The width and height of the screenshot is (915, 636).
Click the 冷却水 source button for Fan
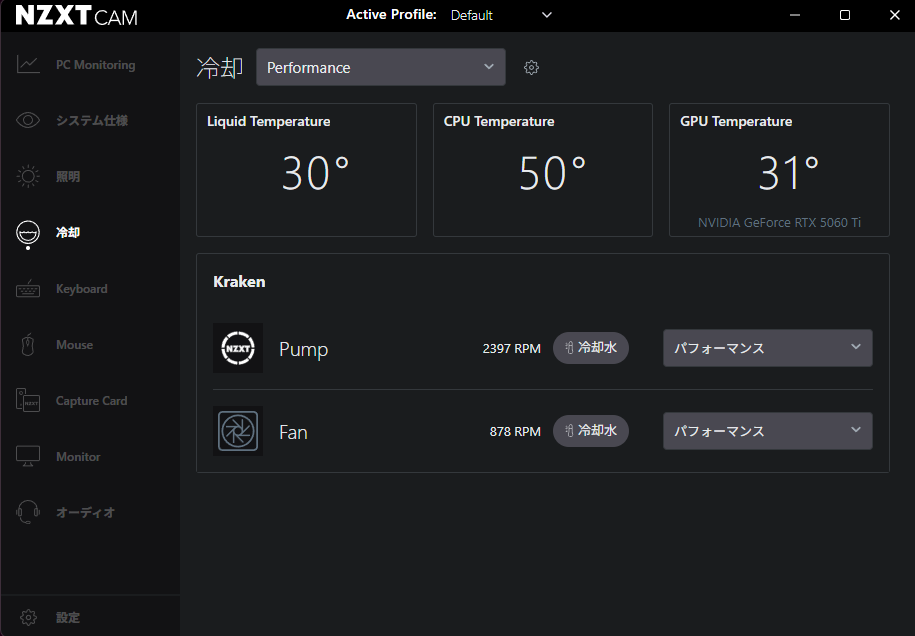(x=591, y=431)
